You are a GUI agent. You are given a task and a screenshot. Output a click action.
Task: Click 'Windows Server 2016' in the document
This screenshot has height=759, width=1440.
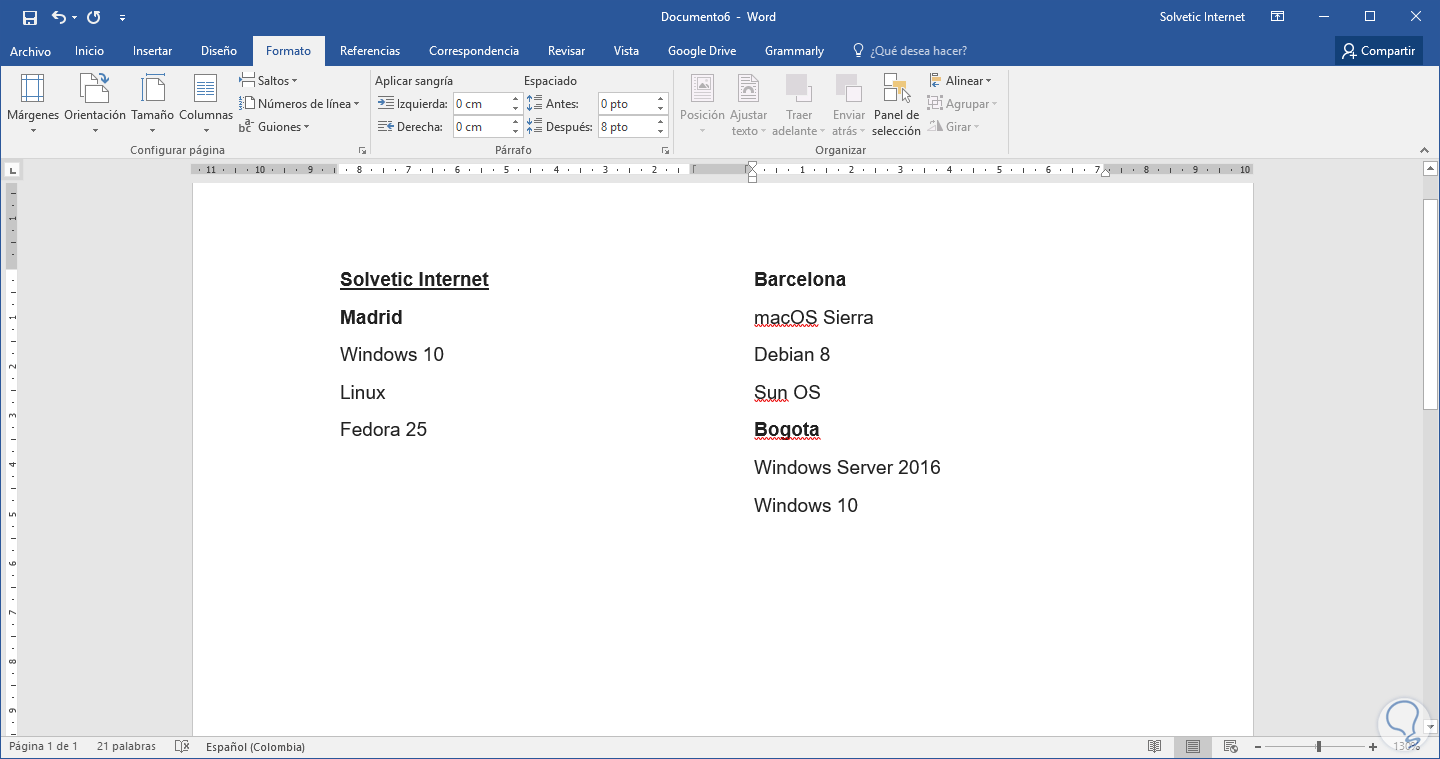click(847, 468)
